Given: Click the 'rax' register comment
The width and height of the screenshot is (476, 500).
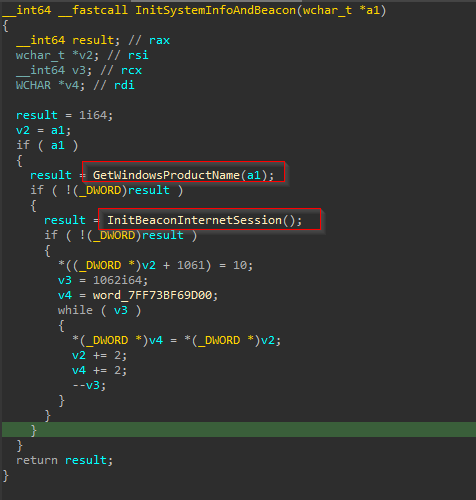Looking at the screenshot, I should (159, 40).
